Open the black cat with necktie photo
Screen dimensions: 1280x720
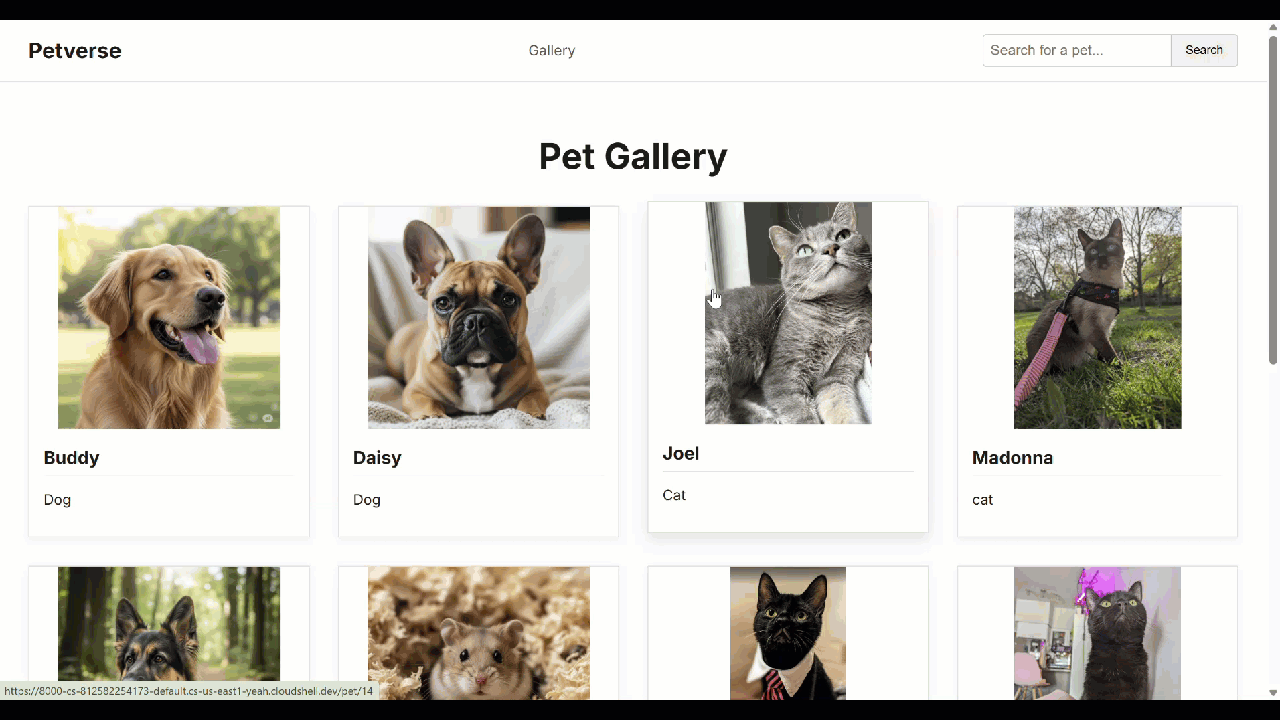788,633
